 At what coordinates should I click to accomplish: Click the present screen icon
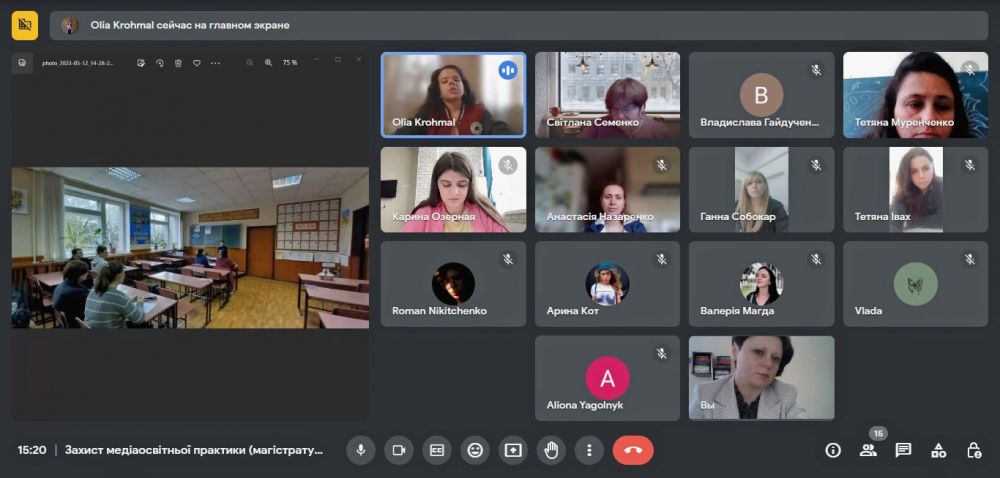point(513,450)
